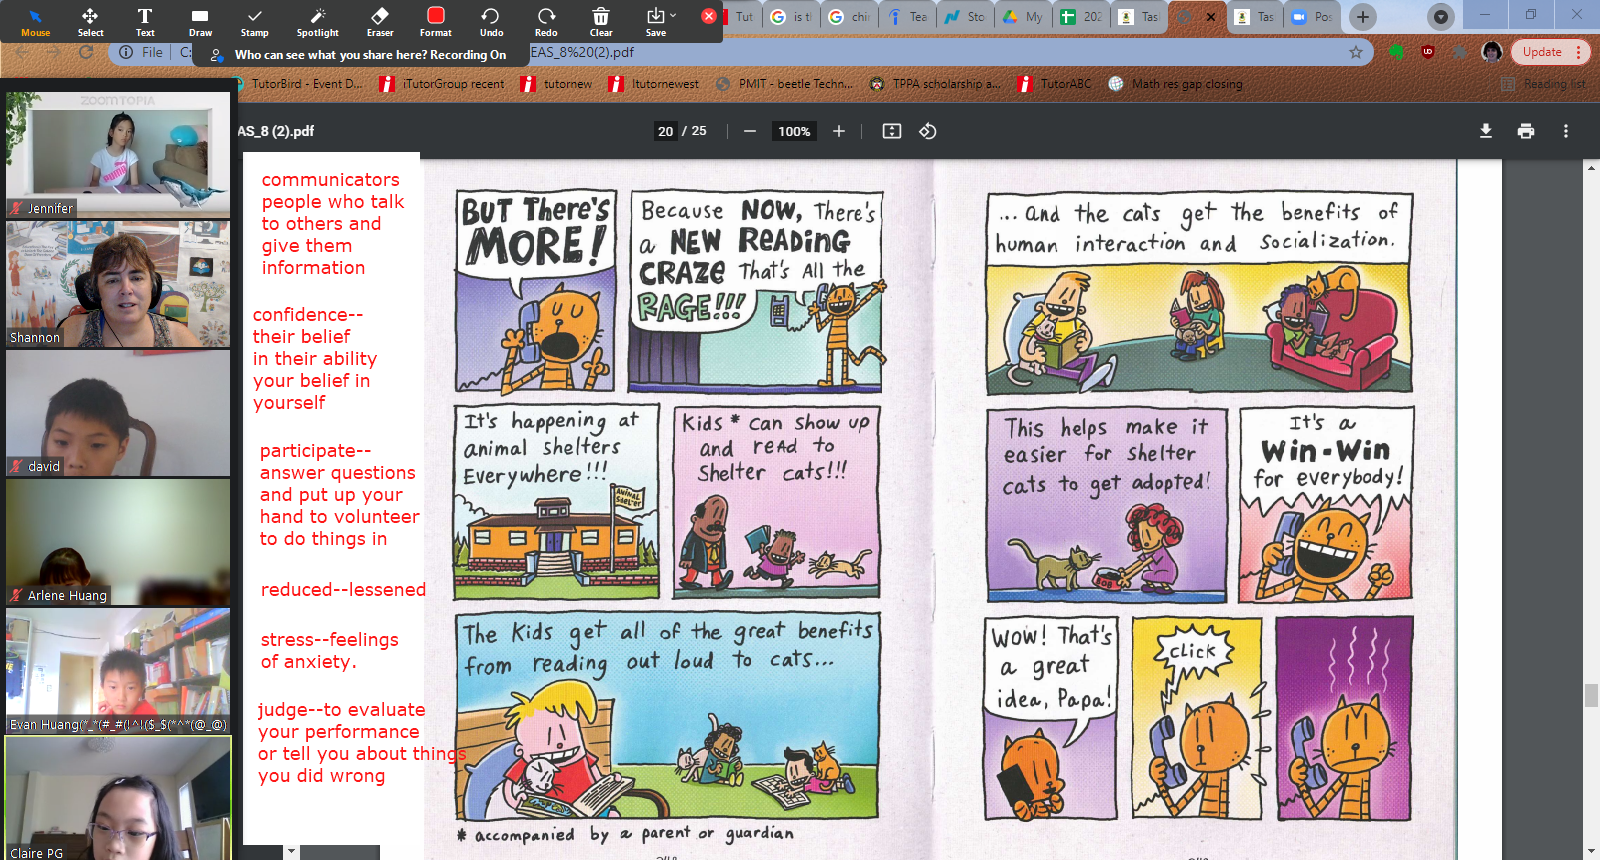Open TutorBird - Event D... bookmark
The width and height of the screenshot is (1600, 860).
297,84
